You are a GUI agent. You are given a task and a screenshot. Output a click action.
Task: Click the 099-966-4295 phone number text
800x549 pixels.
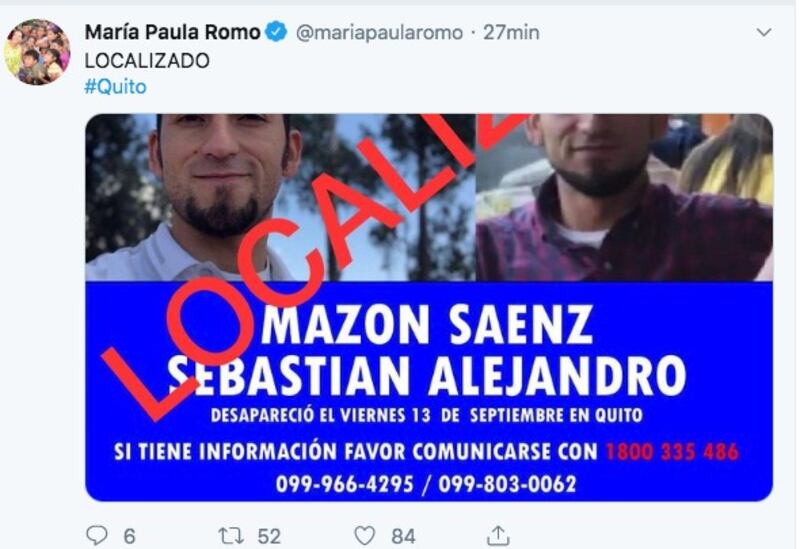pyautogui.click(x=344, y=484)
